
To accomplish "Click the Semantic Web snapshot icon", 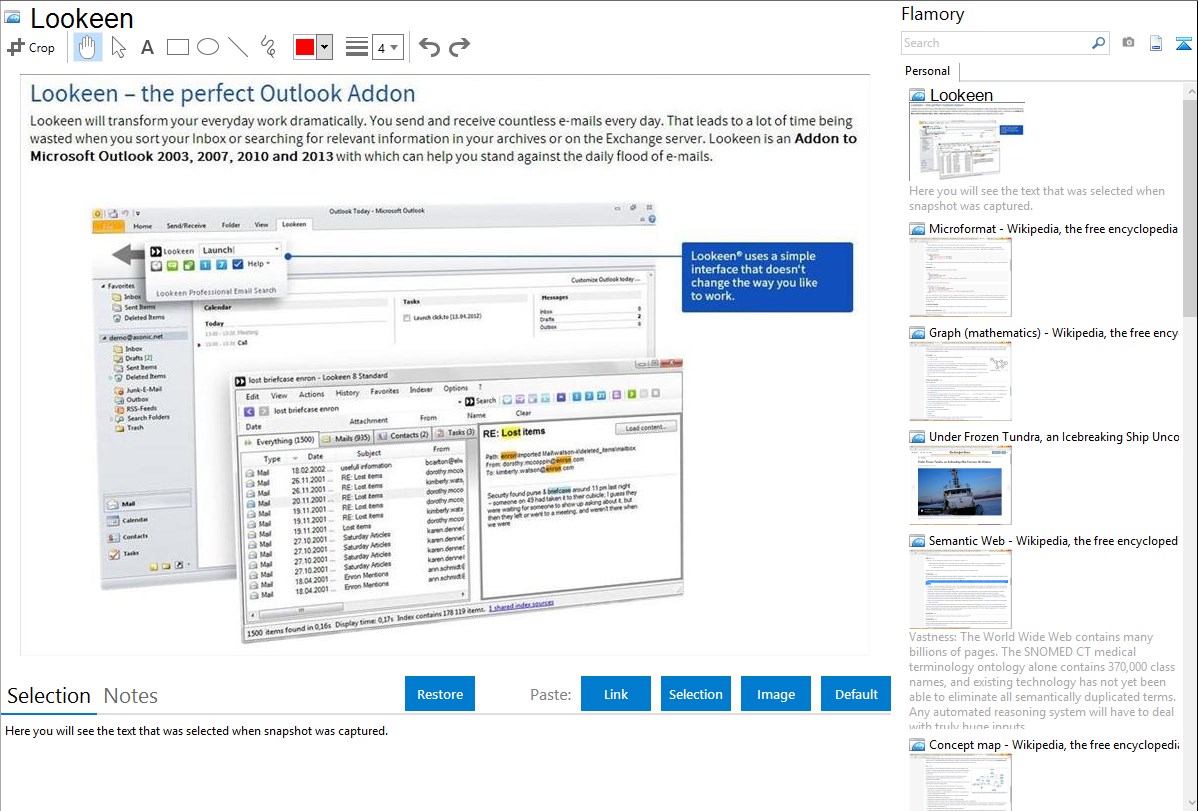I will (x=917, y=540).
